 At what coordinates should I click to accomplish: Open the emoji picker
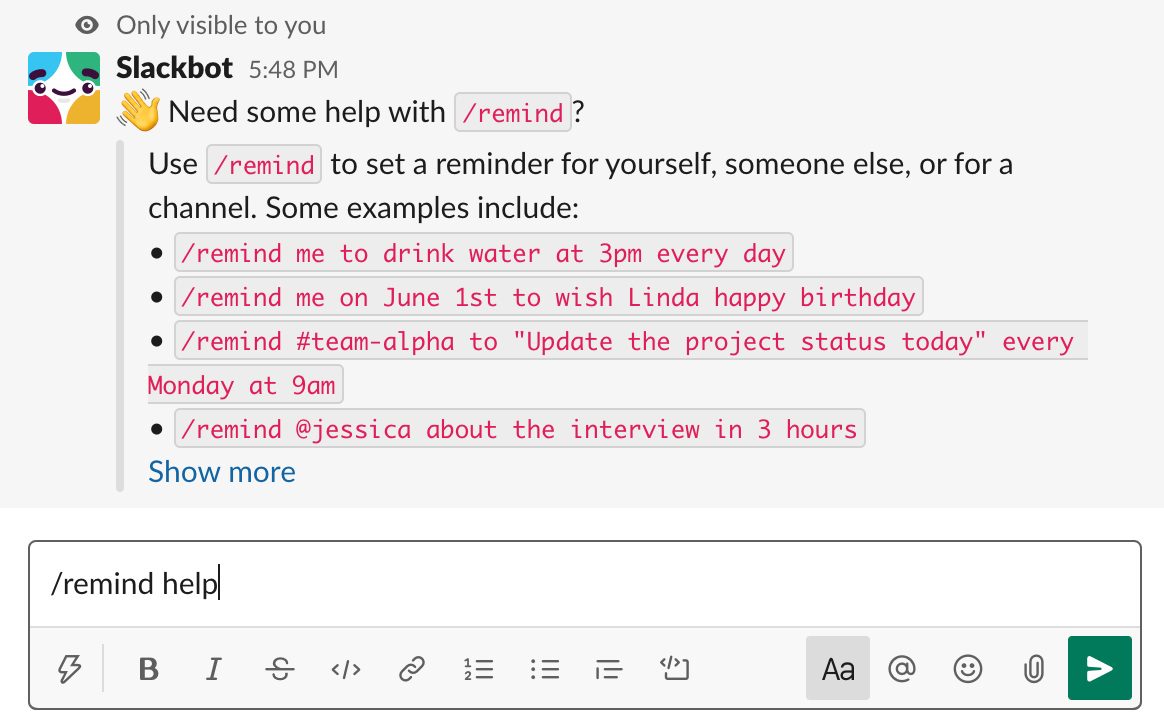pyautogui.click(x=968, y=668)
